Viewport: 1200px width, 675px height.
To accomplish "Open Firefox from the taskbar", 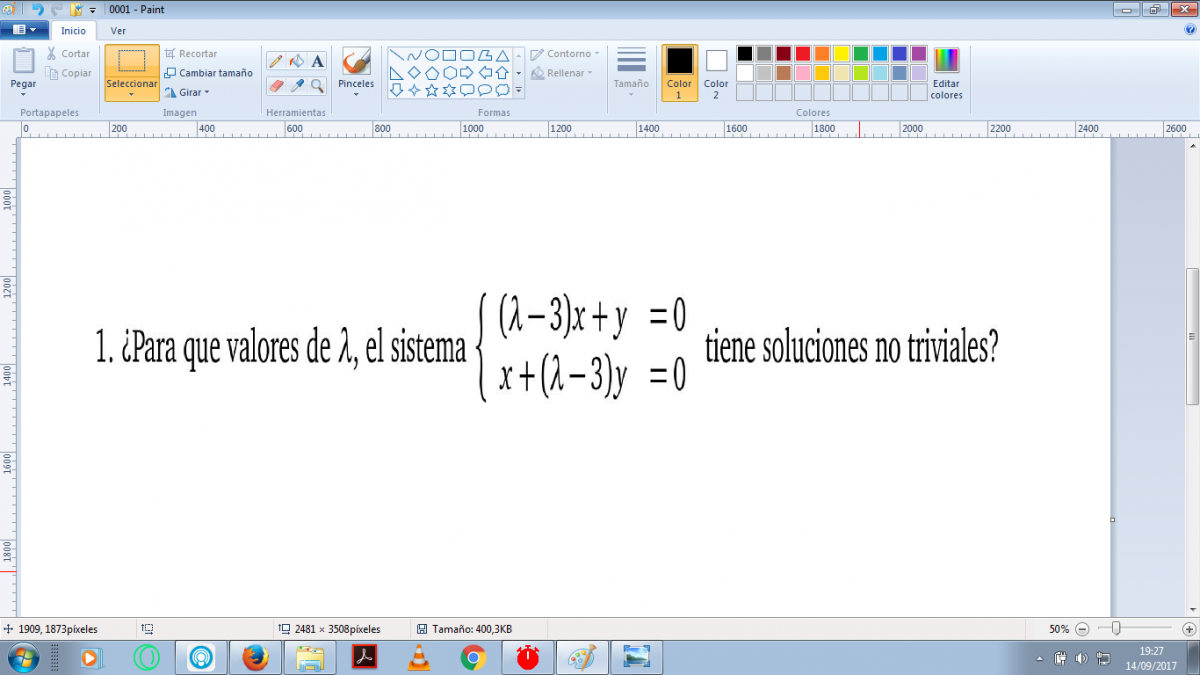I will coord(256,657).
